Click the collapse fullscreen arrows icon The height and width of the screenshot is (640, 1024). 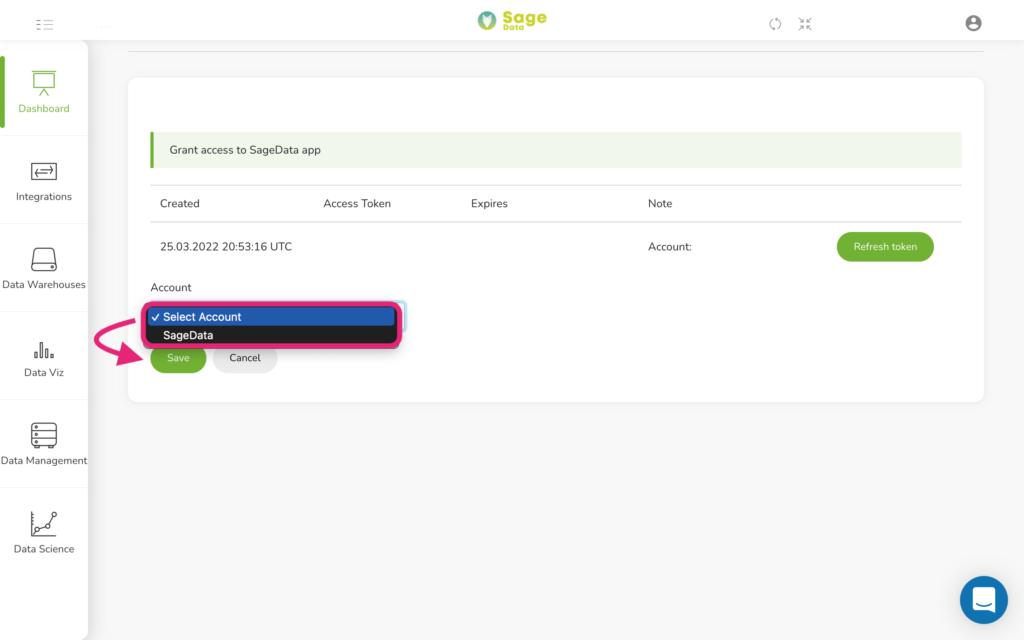coord(805,24)
